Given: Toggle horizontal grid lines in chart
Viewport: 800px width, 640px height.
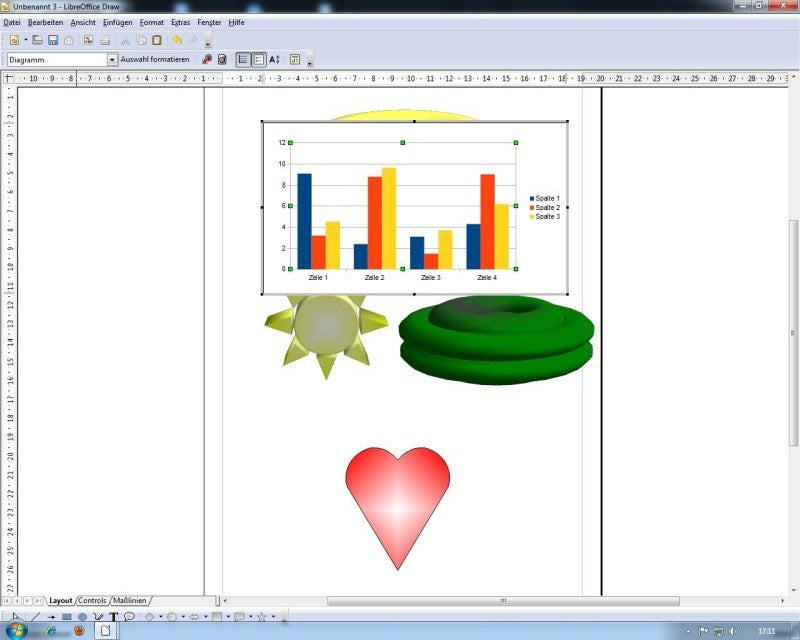Looking at the screenshot, I should [x=243, y=60].
